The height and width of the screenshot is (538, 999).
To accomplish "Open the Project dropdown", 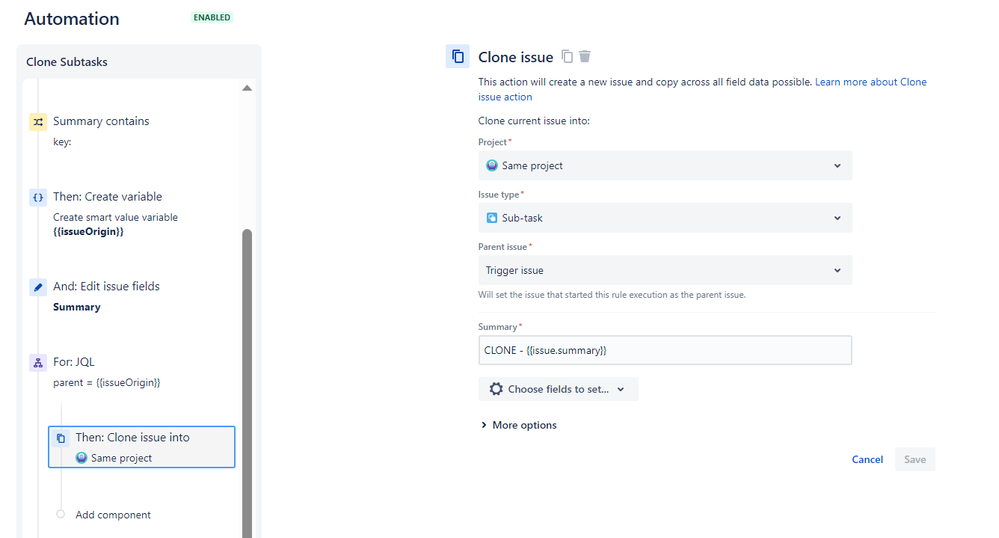I will pyautogui.click(x=665, y=166).
